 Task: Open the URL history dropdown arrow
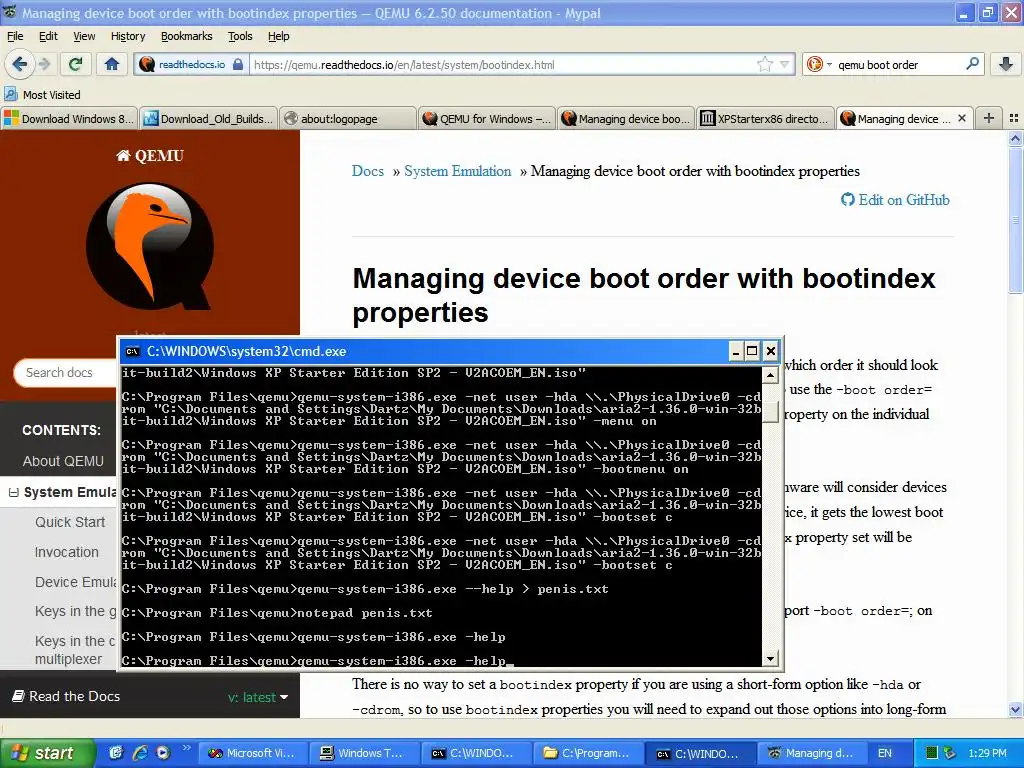tap(784, 64)
